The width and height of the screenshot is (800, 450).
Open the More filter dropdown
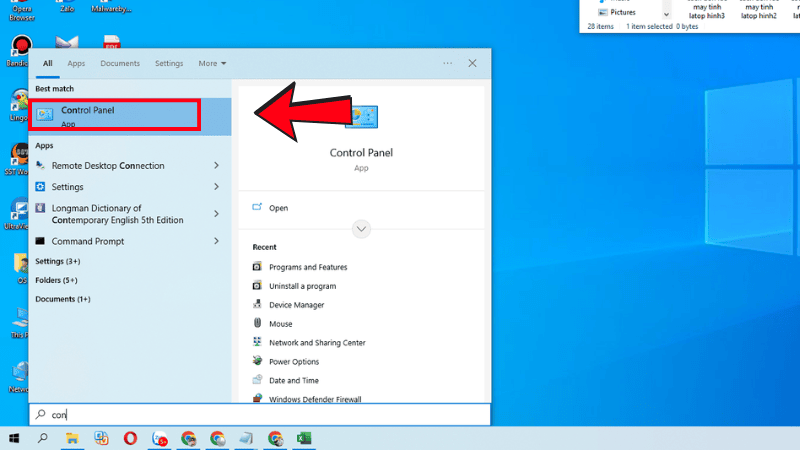pyautogui.click(x=211, y=64)
